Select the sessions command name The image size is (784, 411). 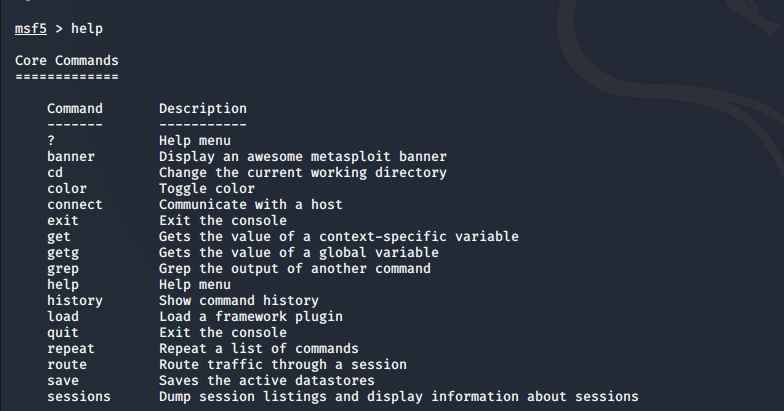(x=78, y=396)
